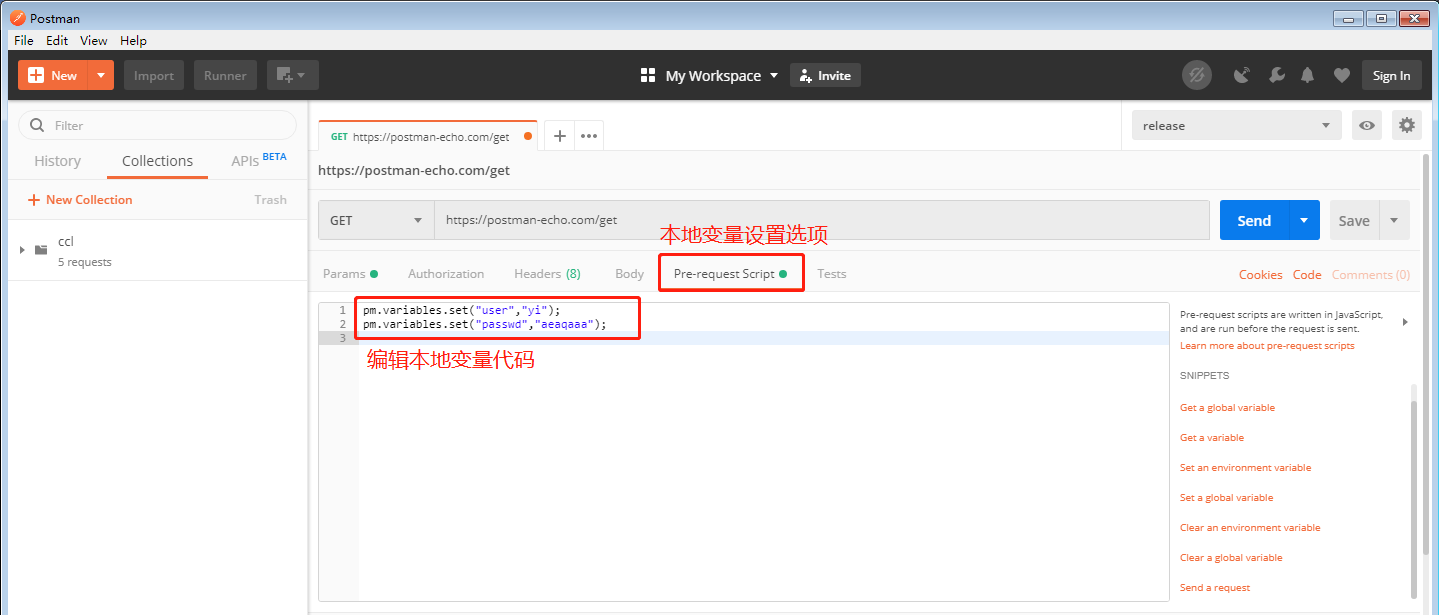Open the Send dropdown arrow

point(1304,220)
